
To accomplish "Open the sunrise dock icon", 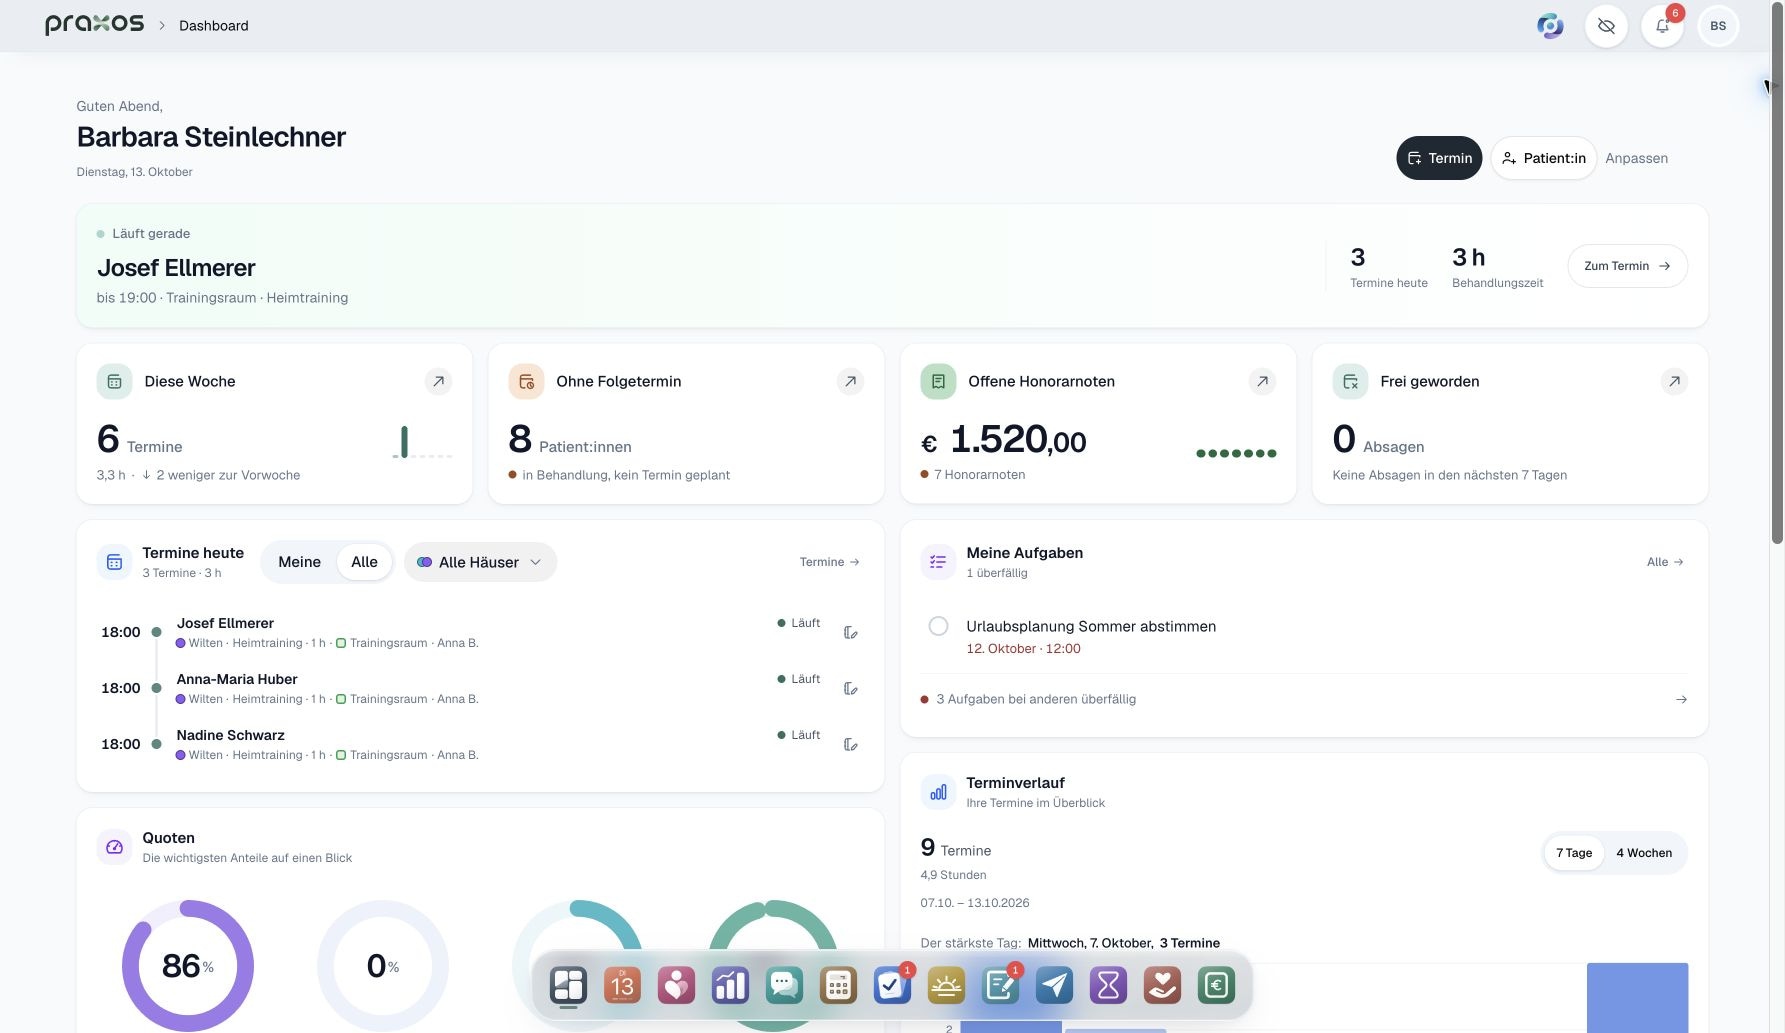I will (x=946, y=986).
